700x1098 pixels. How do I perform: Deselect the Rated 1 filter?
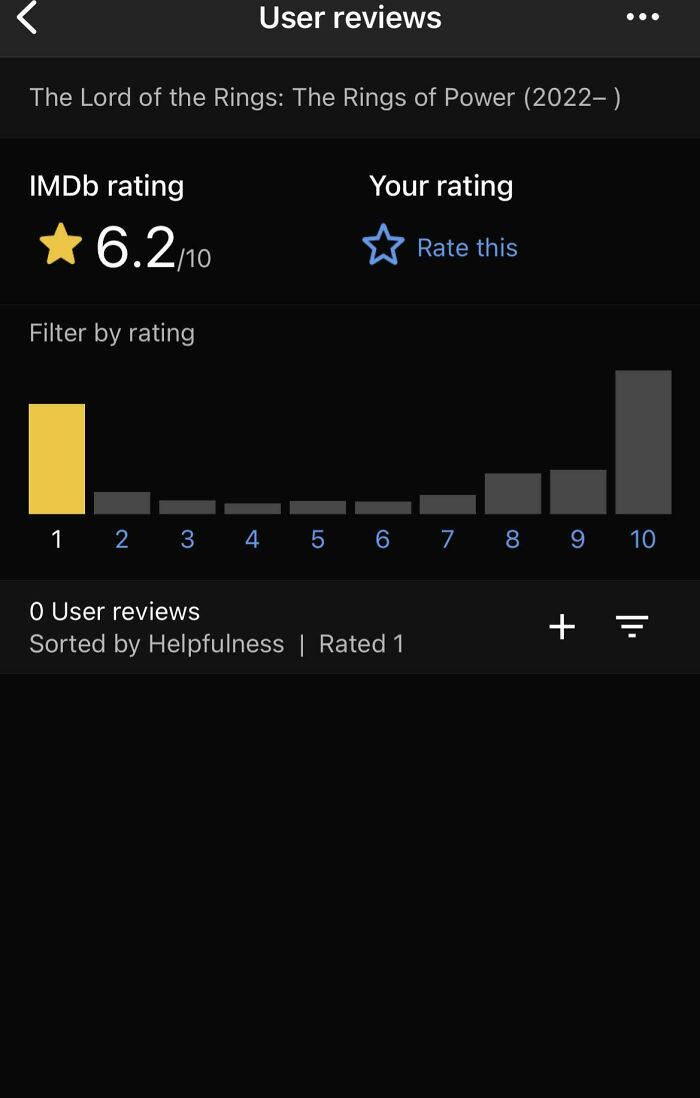(x=362, y=643)
